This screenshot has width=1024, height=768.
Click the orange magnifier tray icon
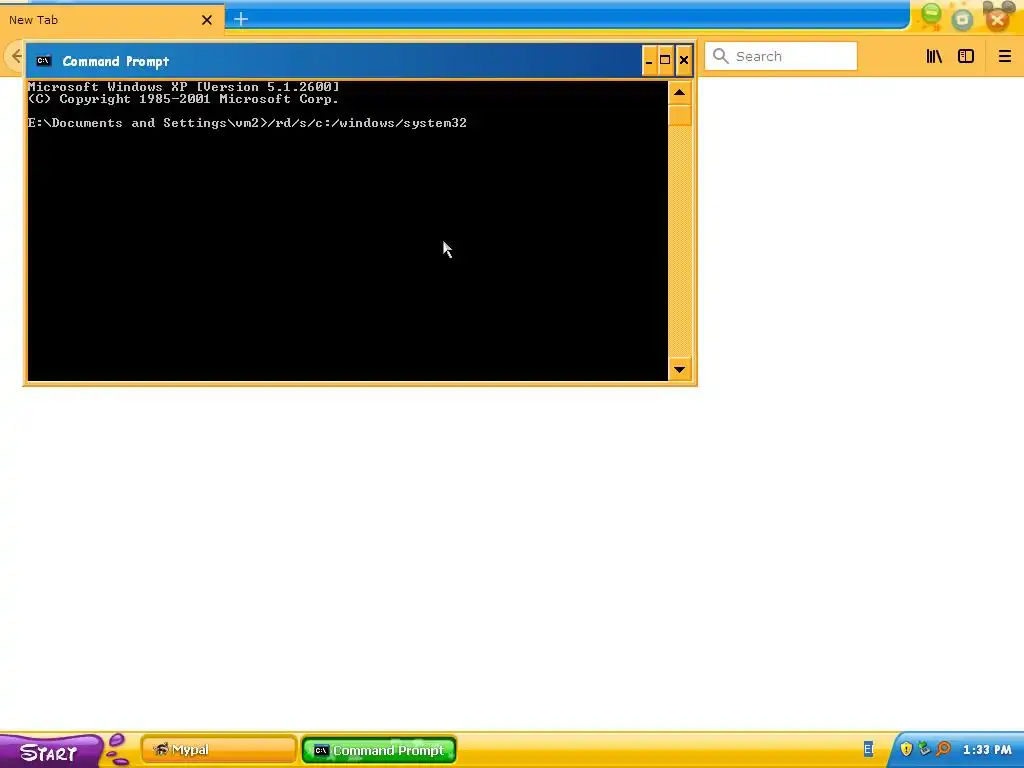coord(944,749)
